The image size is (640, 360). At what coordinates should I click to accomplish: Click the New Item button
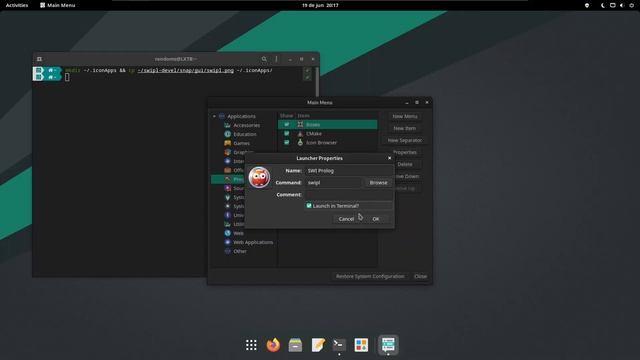coord(404,128)
